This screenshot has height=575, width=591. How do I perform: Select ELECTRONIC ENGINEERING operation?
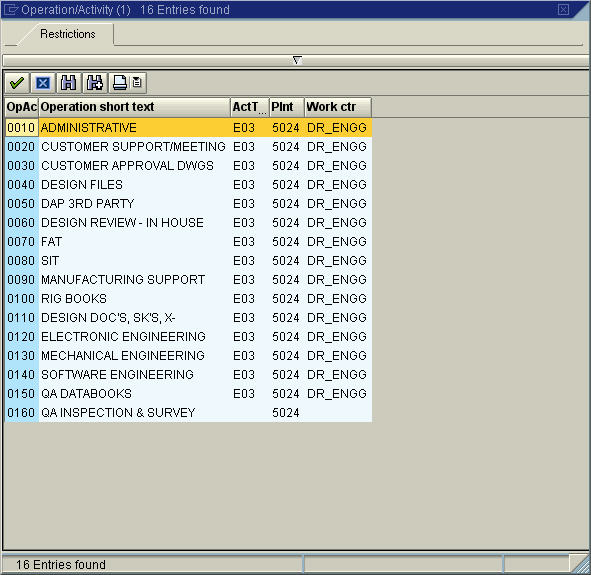[x=188, y=336]
